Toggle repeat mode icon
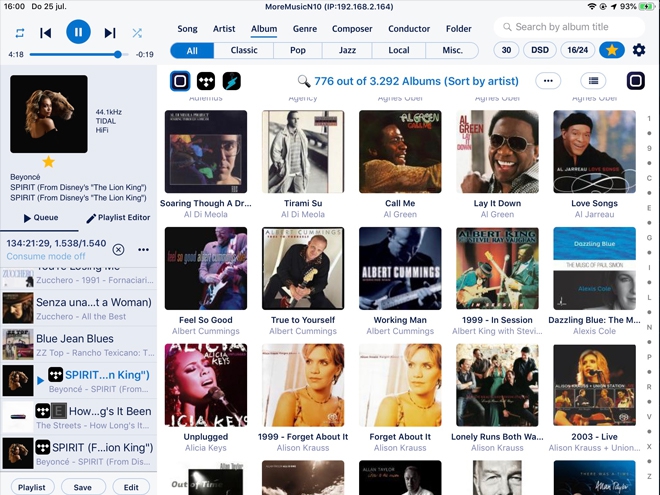660x495 pixels. point(20,33)
